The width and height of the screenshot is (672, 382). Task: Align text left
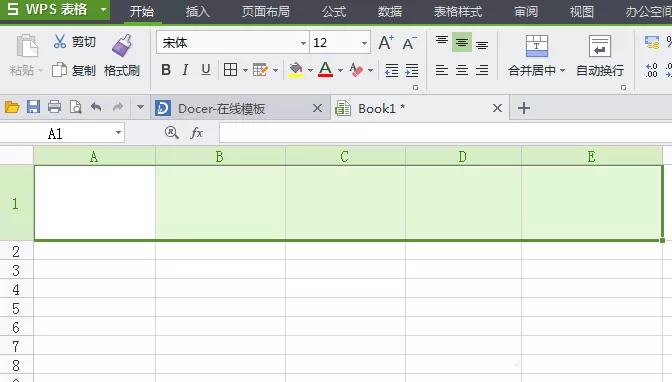tap(442, 70)
